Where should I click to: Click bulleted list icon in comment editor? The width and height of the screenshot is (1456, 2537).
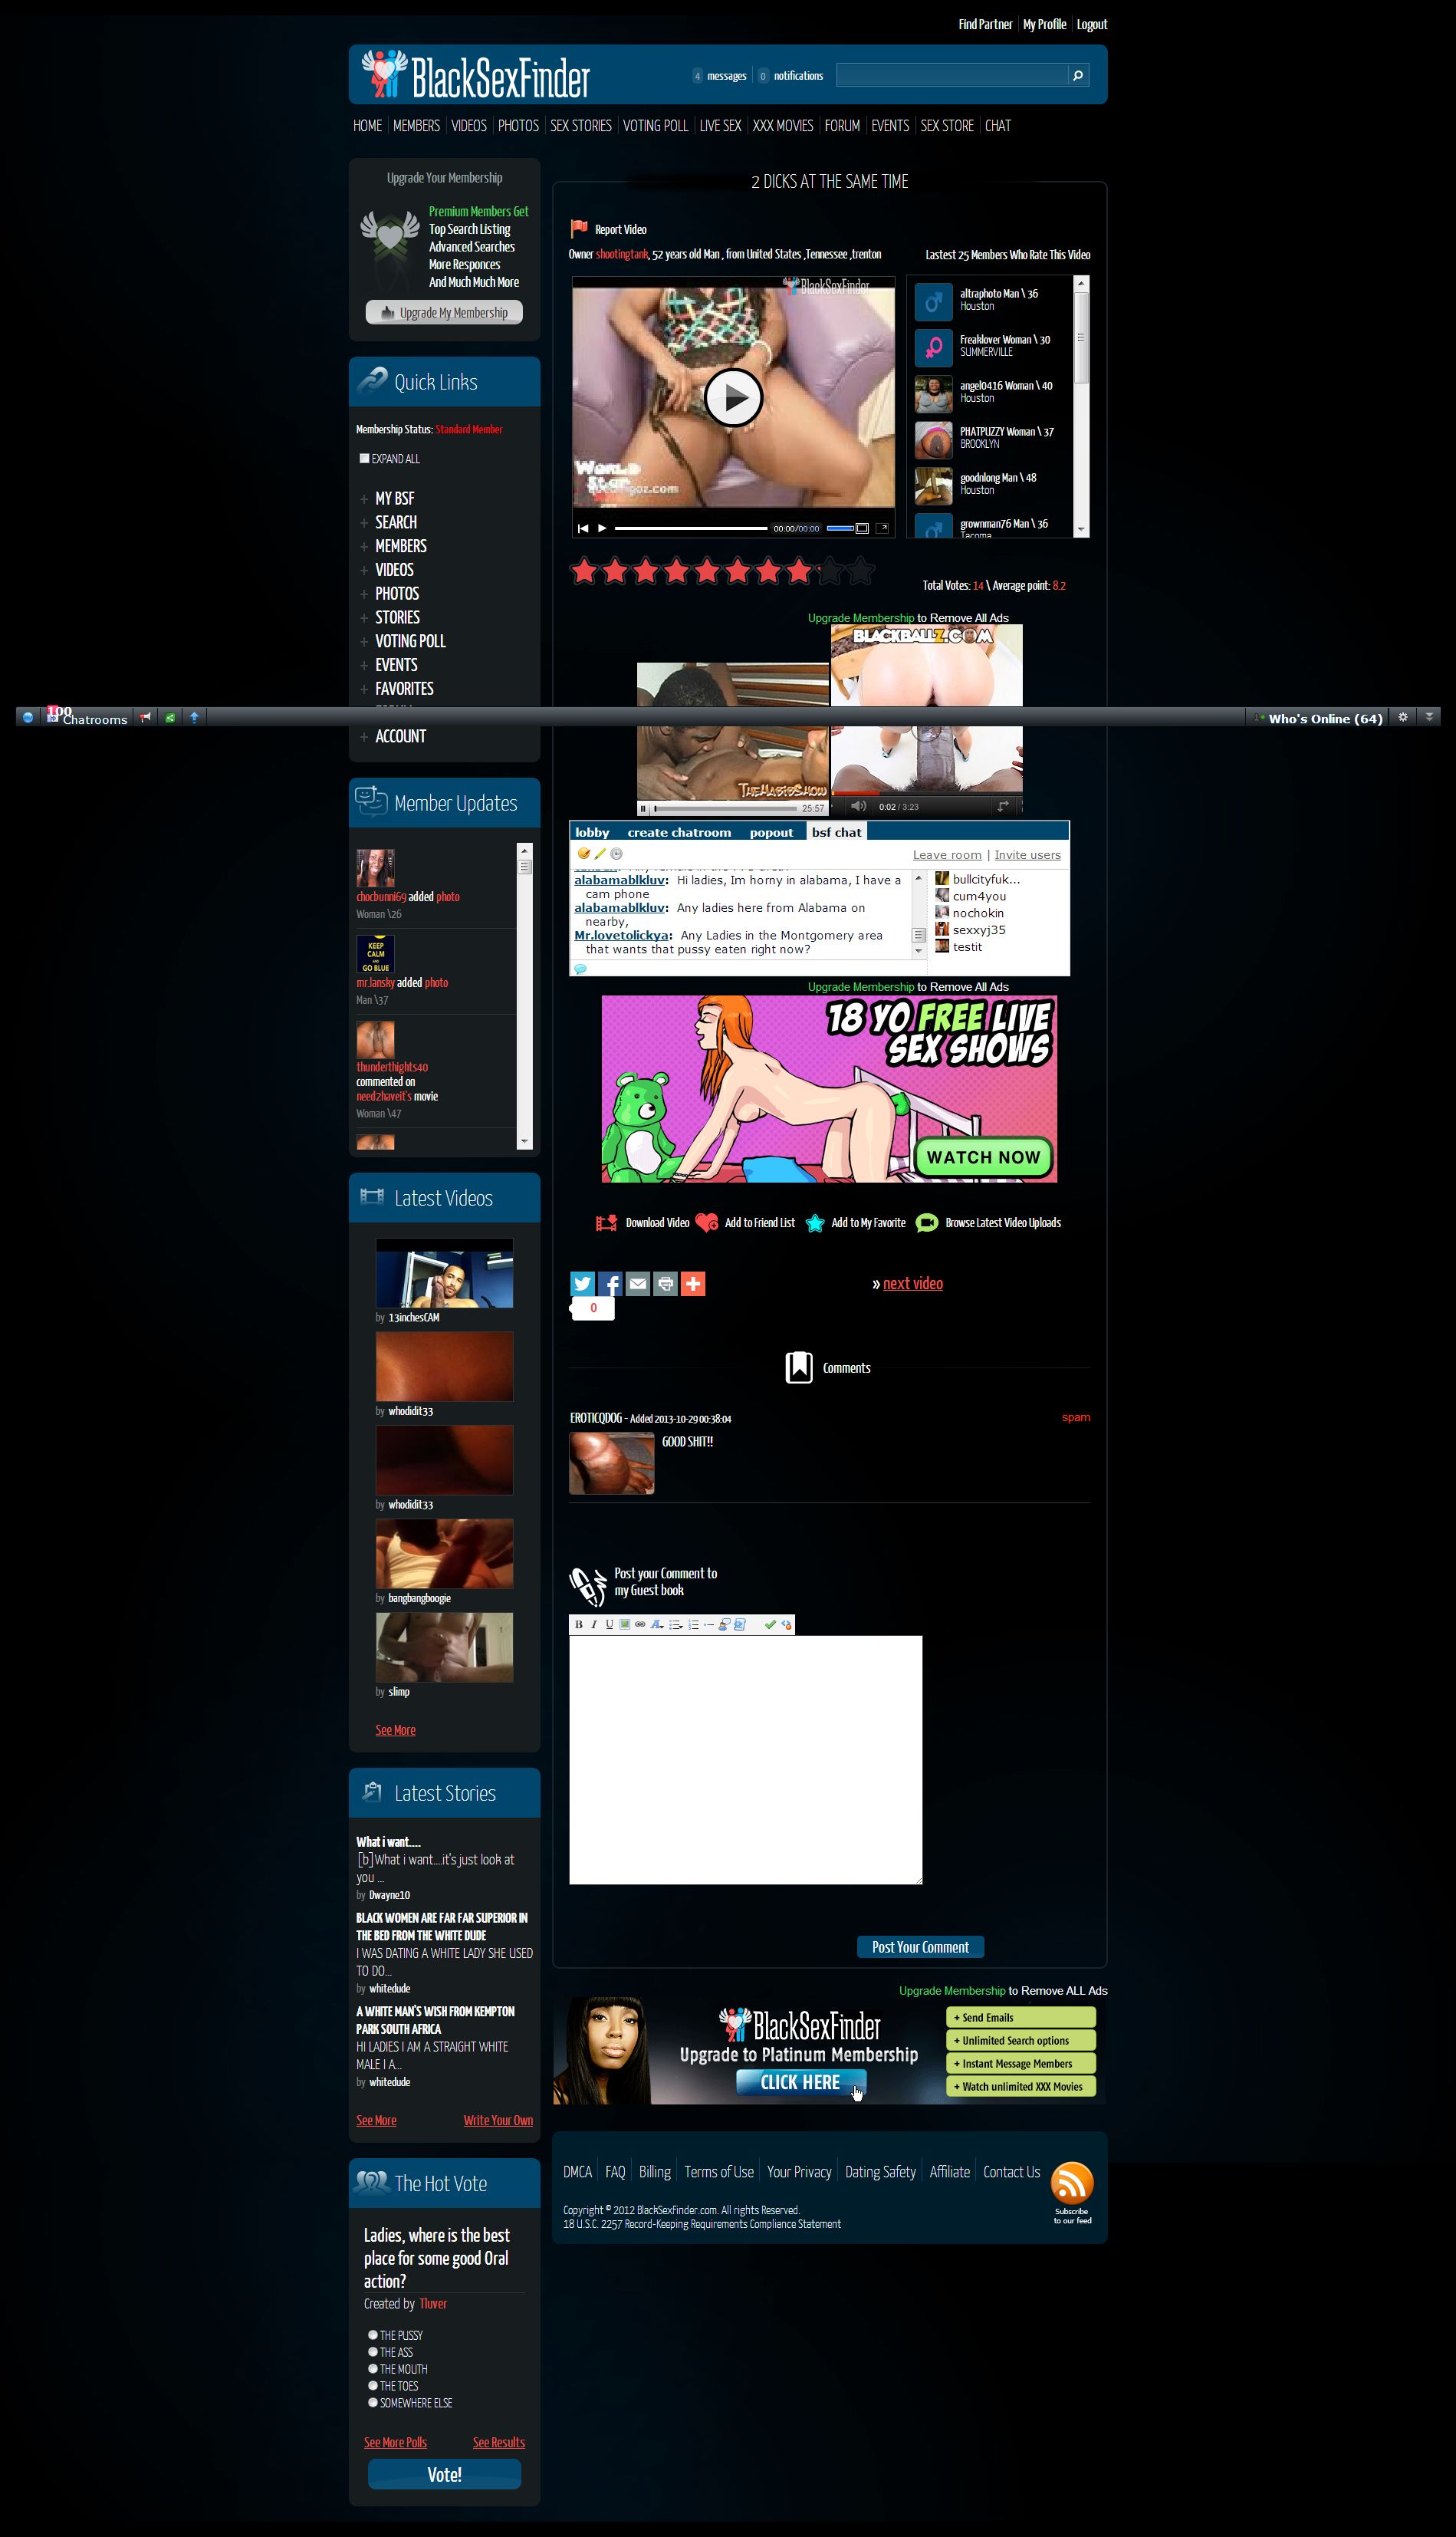(x=676, y=1624)
